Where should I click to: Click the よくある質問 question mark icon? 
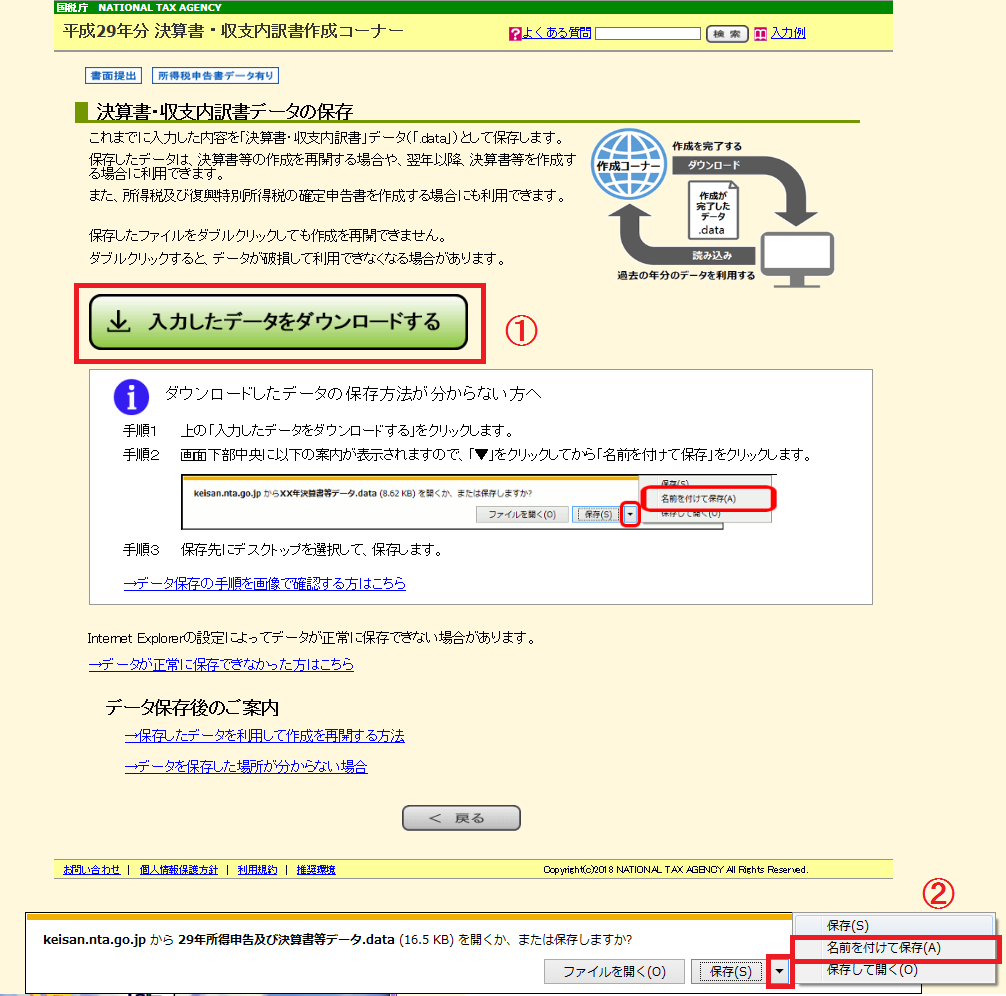pyautogui.click(x=515, y=34)
